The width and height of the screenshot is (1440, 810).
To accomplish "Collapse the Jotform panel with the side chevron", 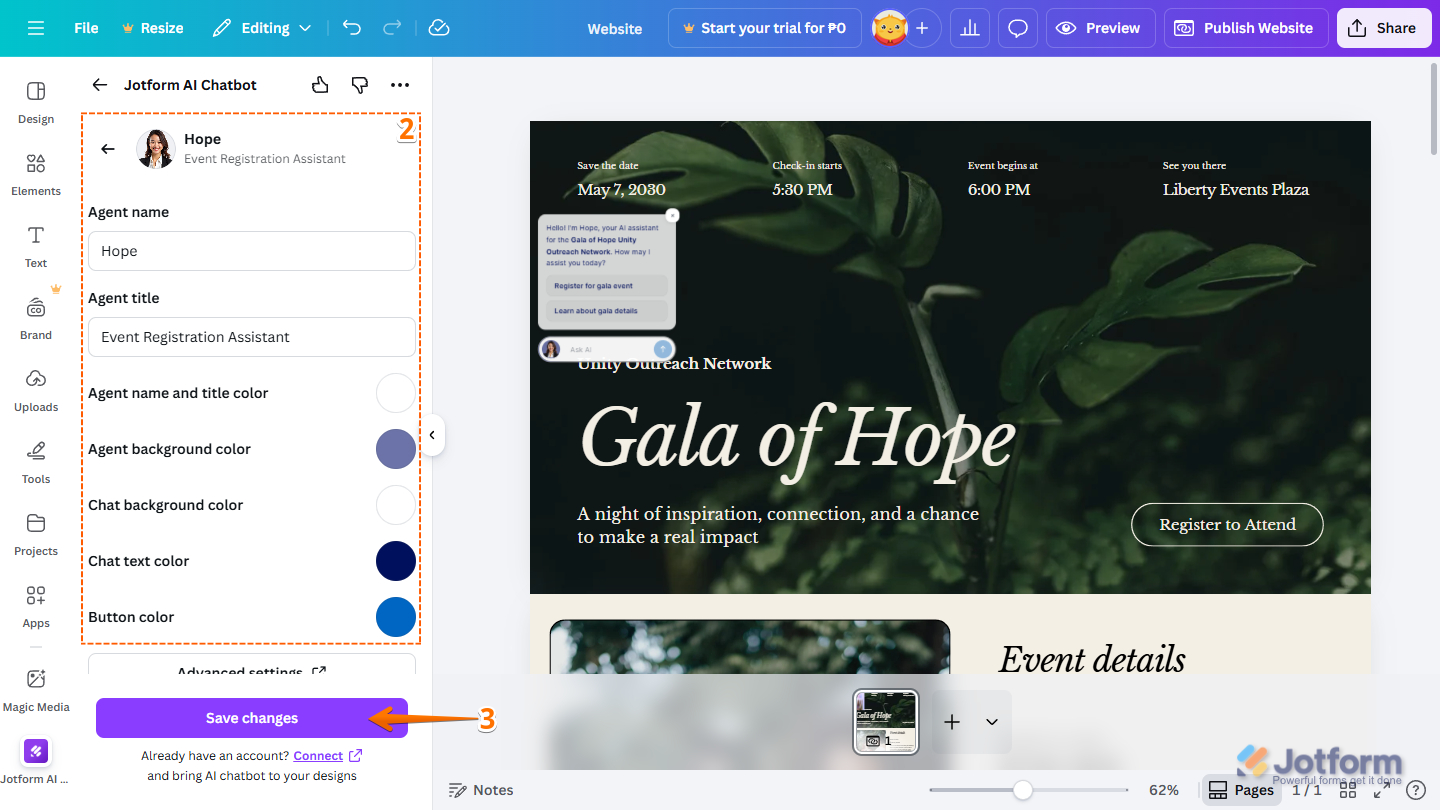I will pyautogui.click(x=432, y=434).
